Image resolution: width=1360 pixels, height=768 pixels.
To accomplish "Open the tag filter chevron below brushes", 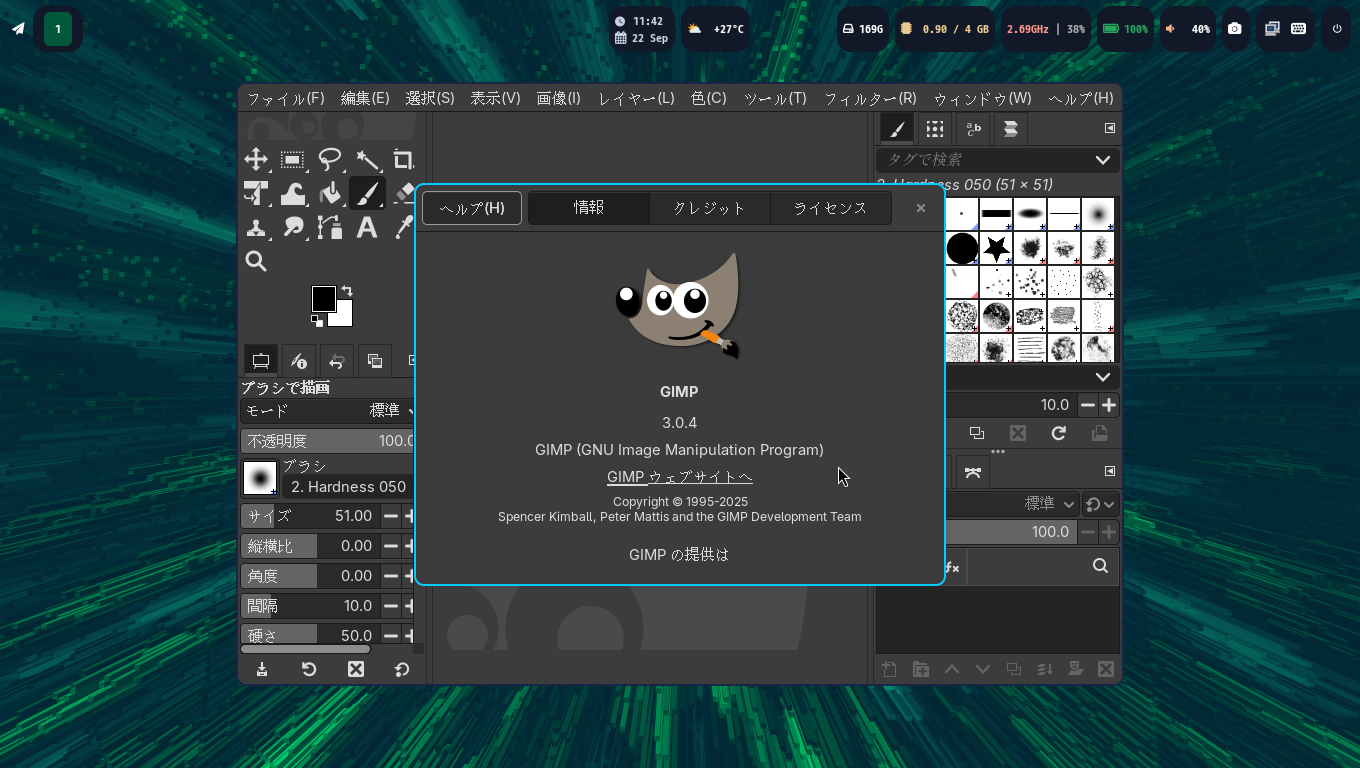I will pos(1102,377).
